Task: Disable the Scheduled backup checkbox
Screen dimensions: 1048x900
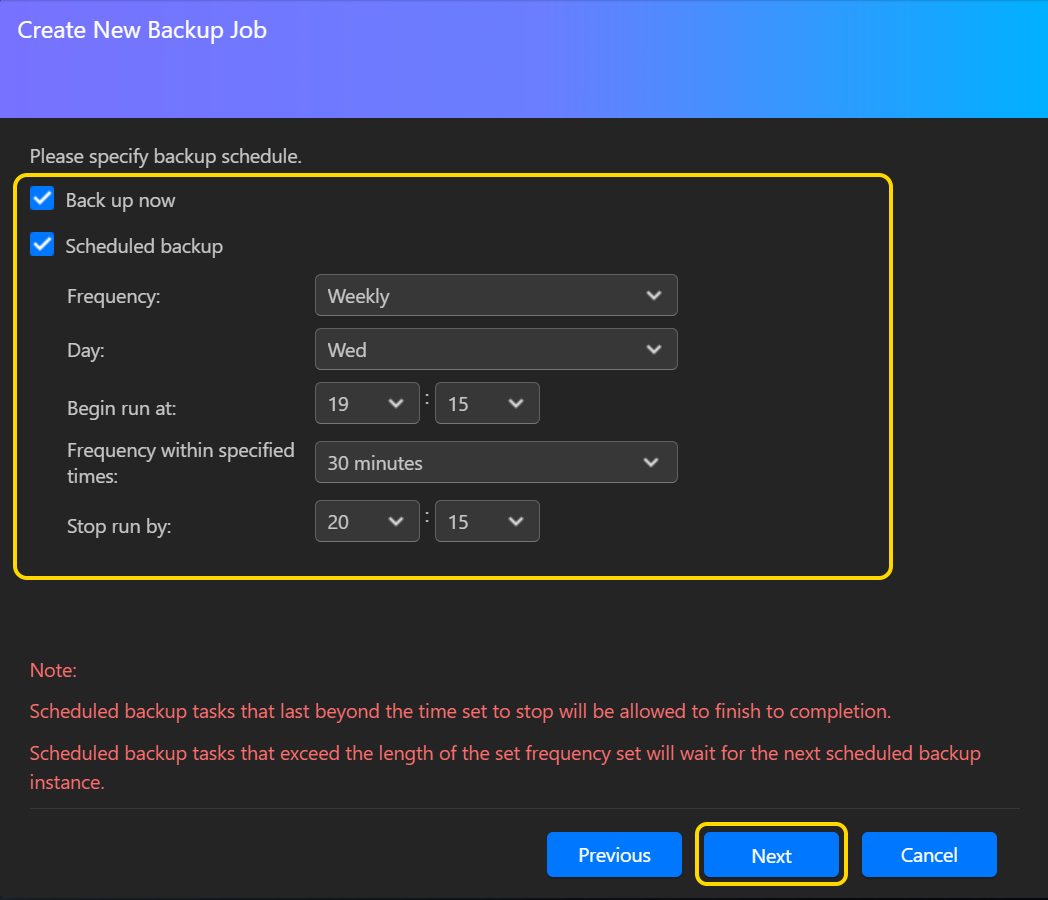Action: click(x=42, y=245)
